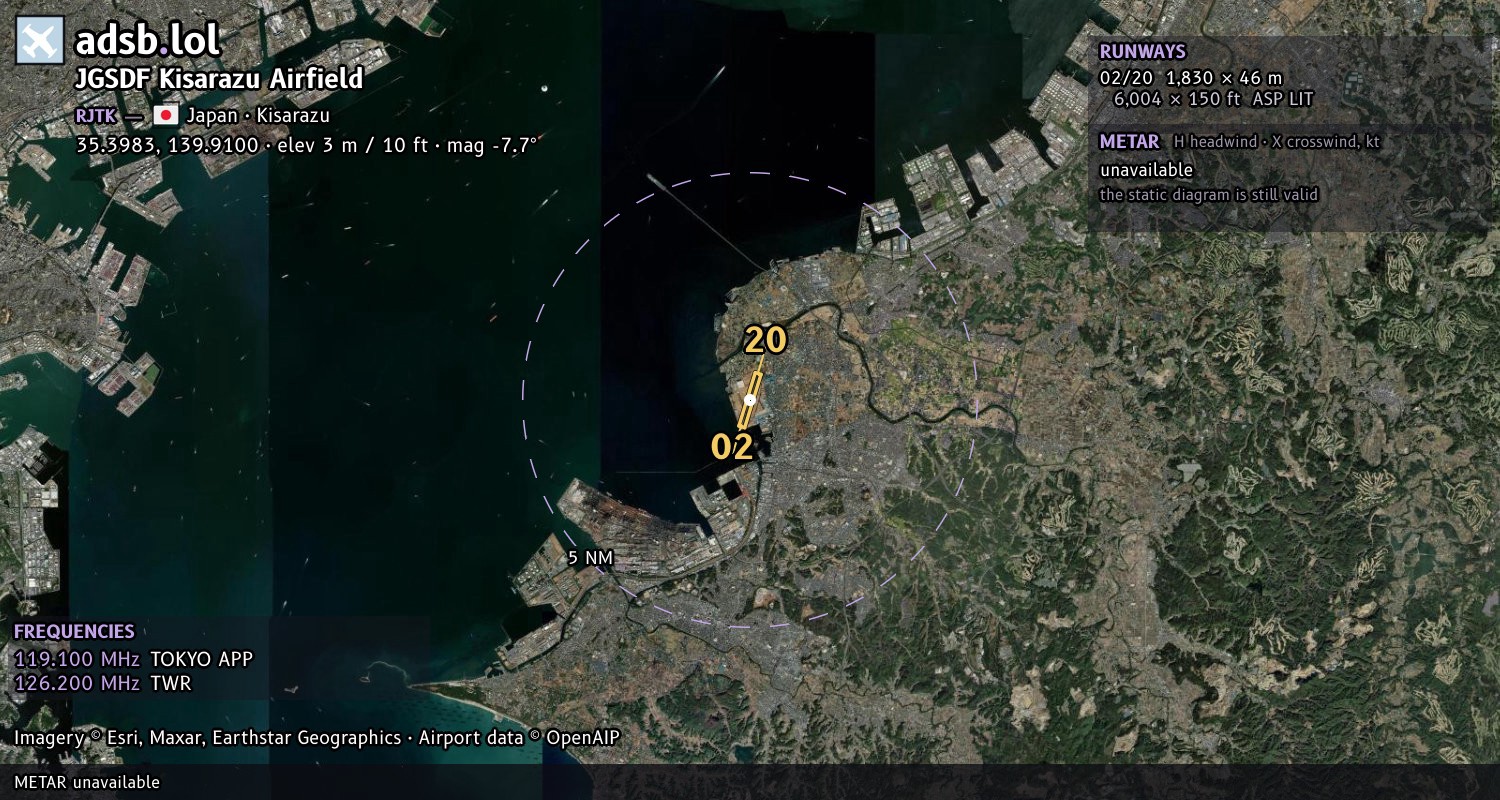Select the 119.100 MHz TOKYO APP frequency

(x=134, y=659)
